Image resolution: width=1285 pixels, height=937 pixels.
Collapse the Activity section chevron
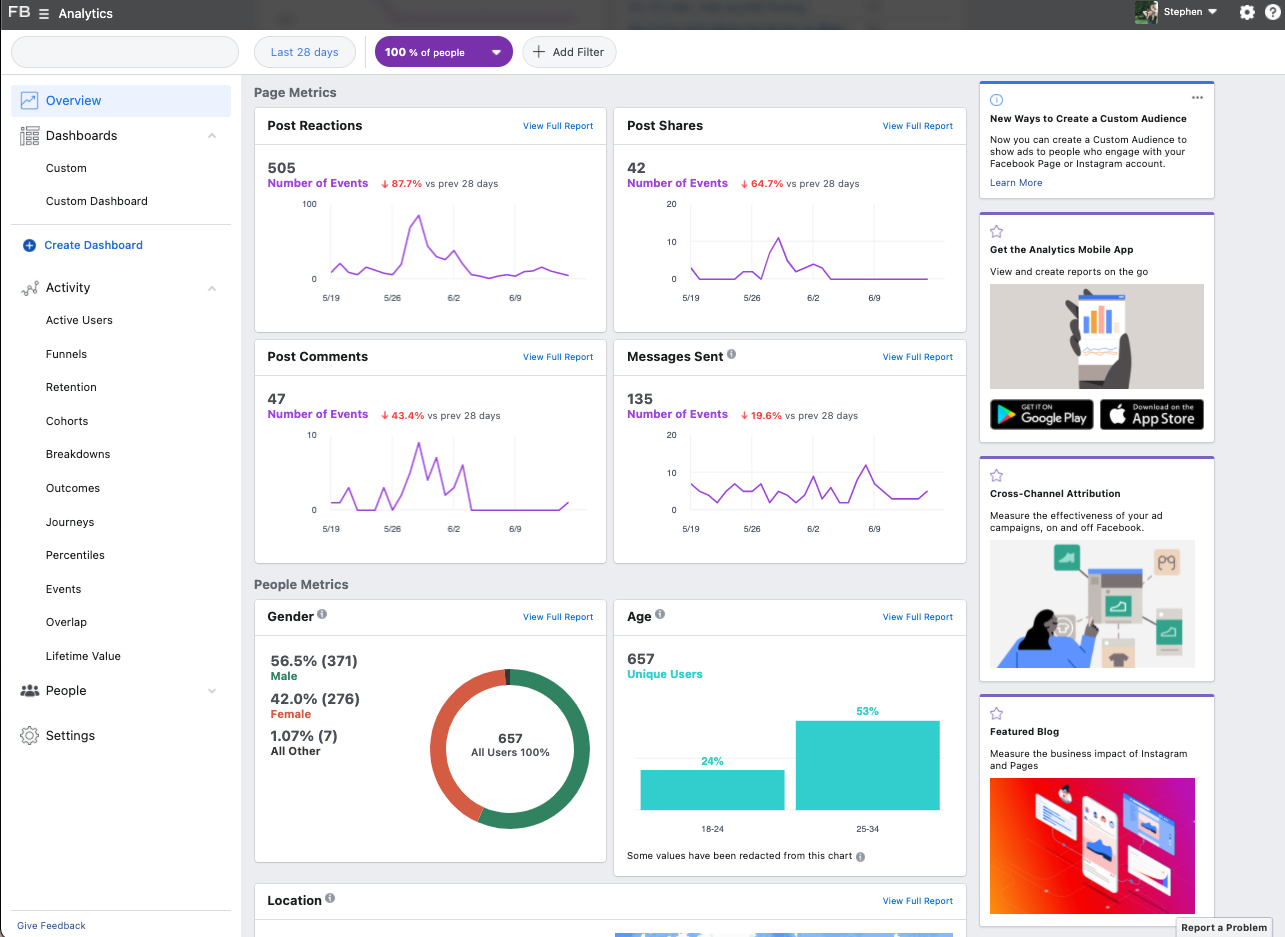212,288
